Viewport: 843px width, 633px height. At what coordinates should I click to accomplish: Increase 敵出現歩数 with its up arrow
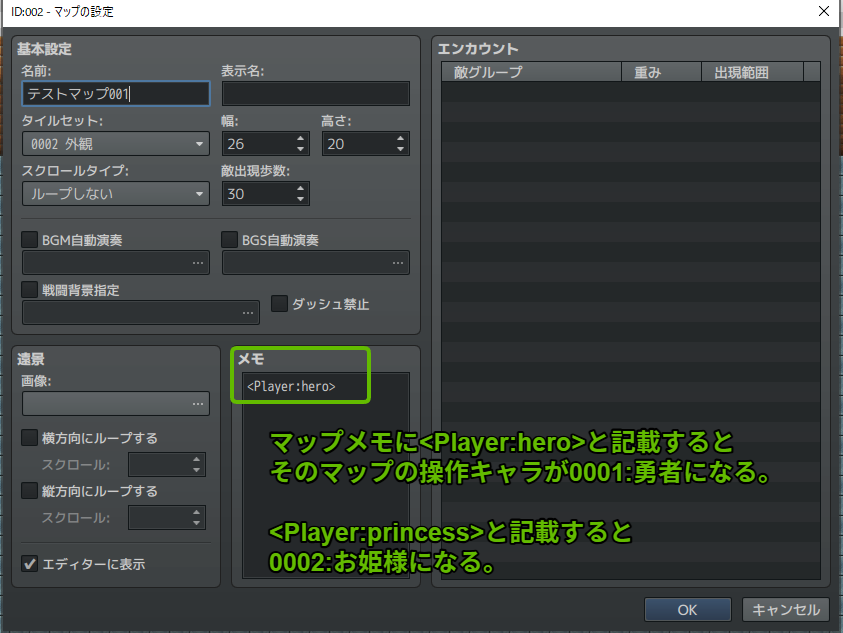pos(298,188)
